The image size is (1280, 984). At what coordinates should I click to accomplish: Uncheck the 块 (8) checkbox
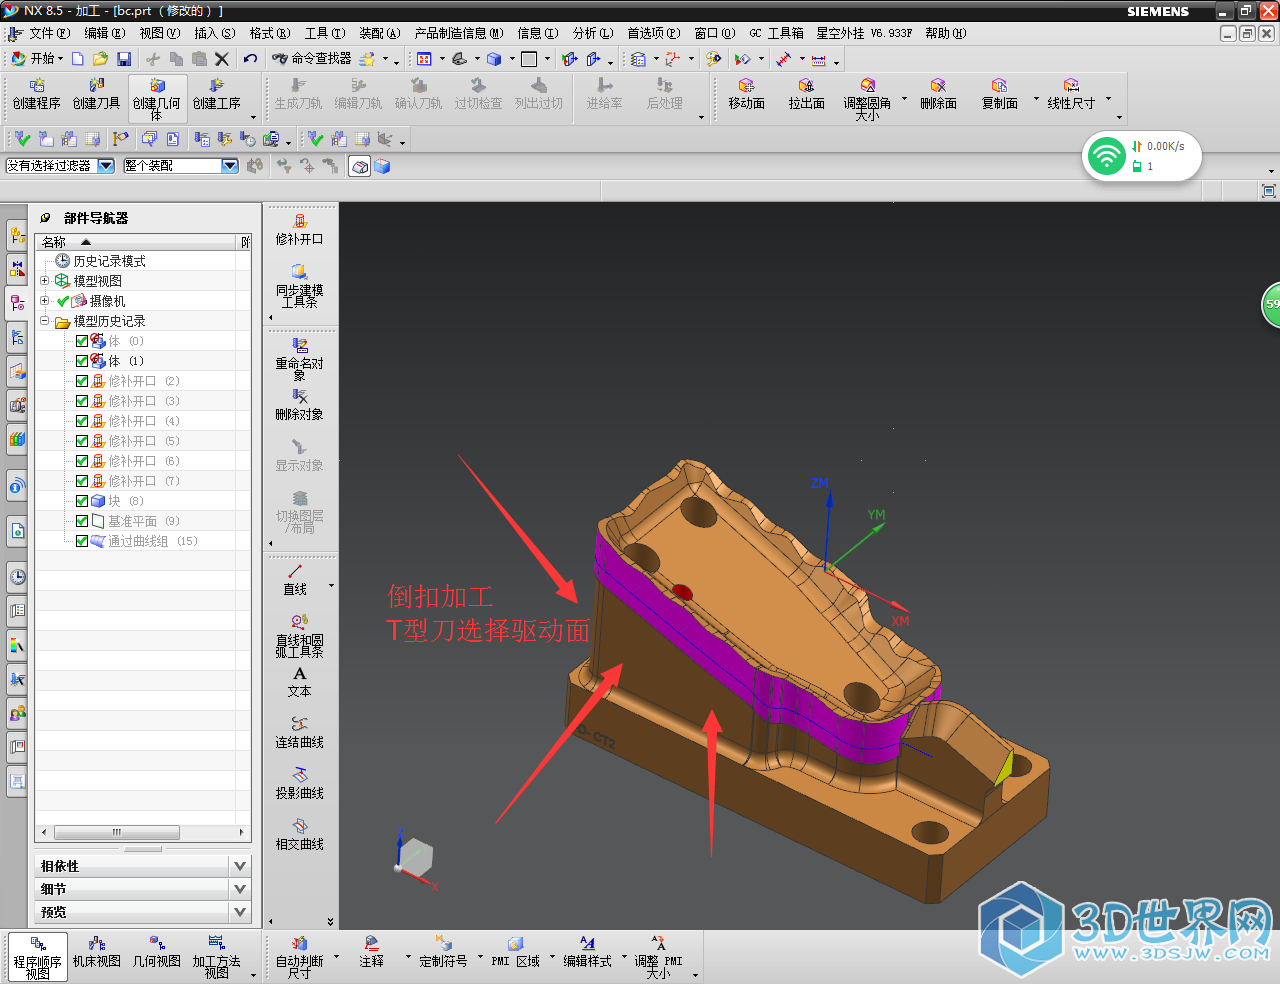click(82, 501)
